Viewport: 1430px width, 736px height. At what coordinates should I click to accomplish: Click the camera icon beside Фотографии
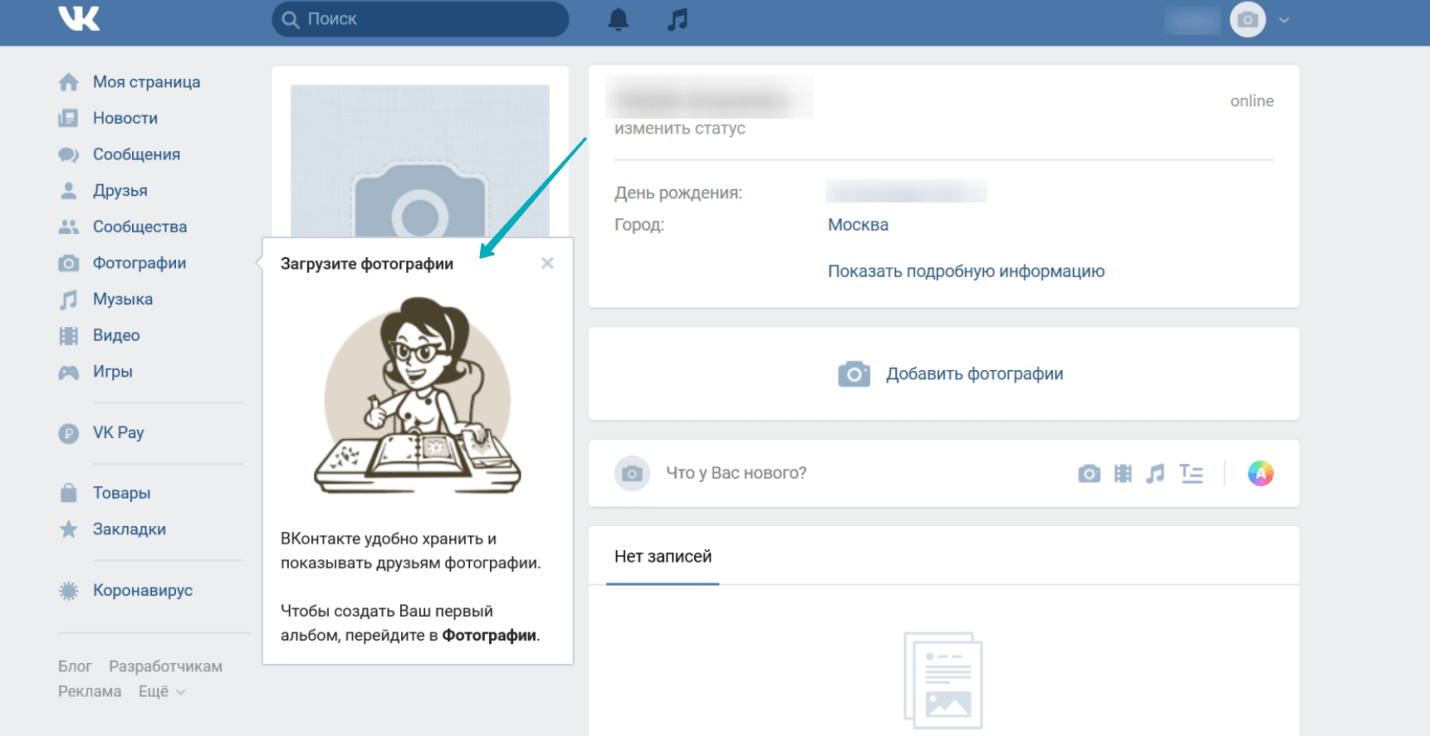68,263
